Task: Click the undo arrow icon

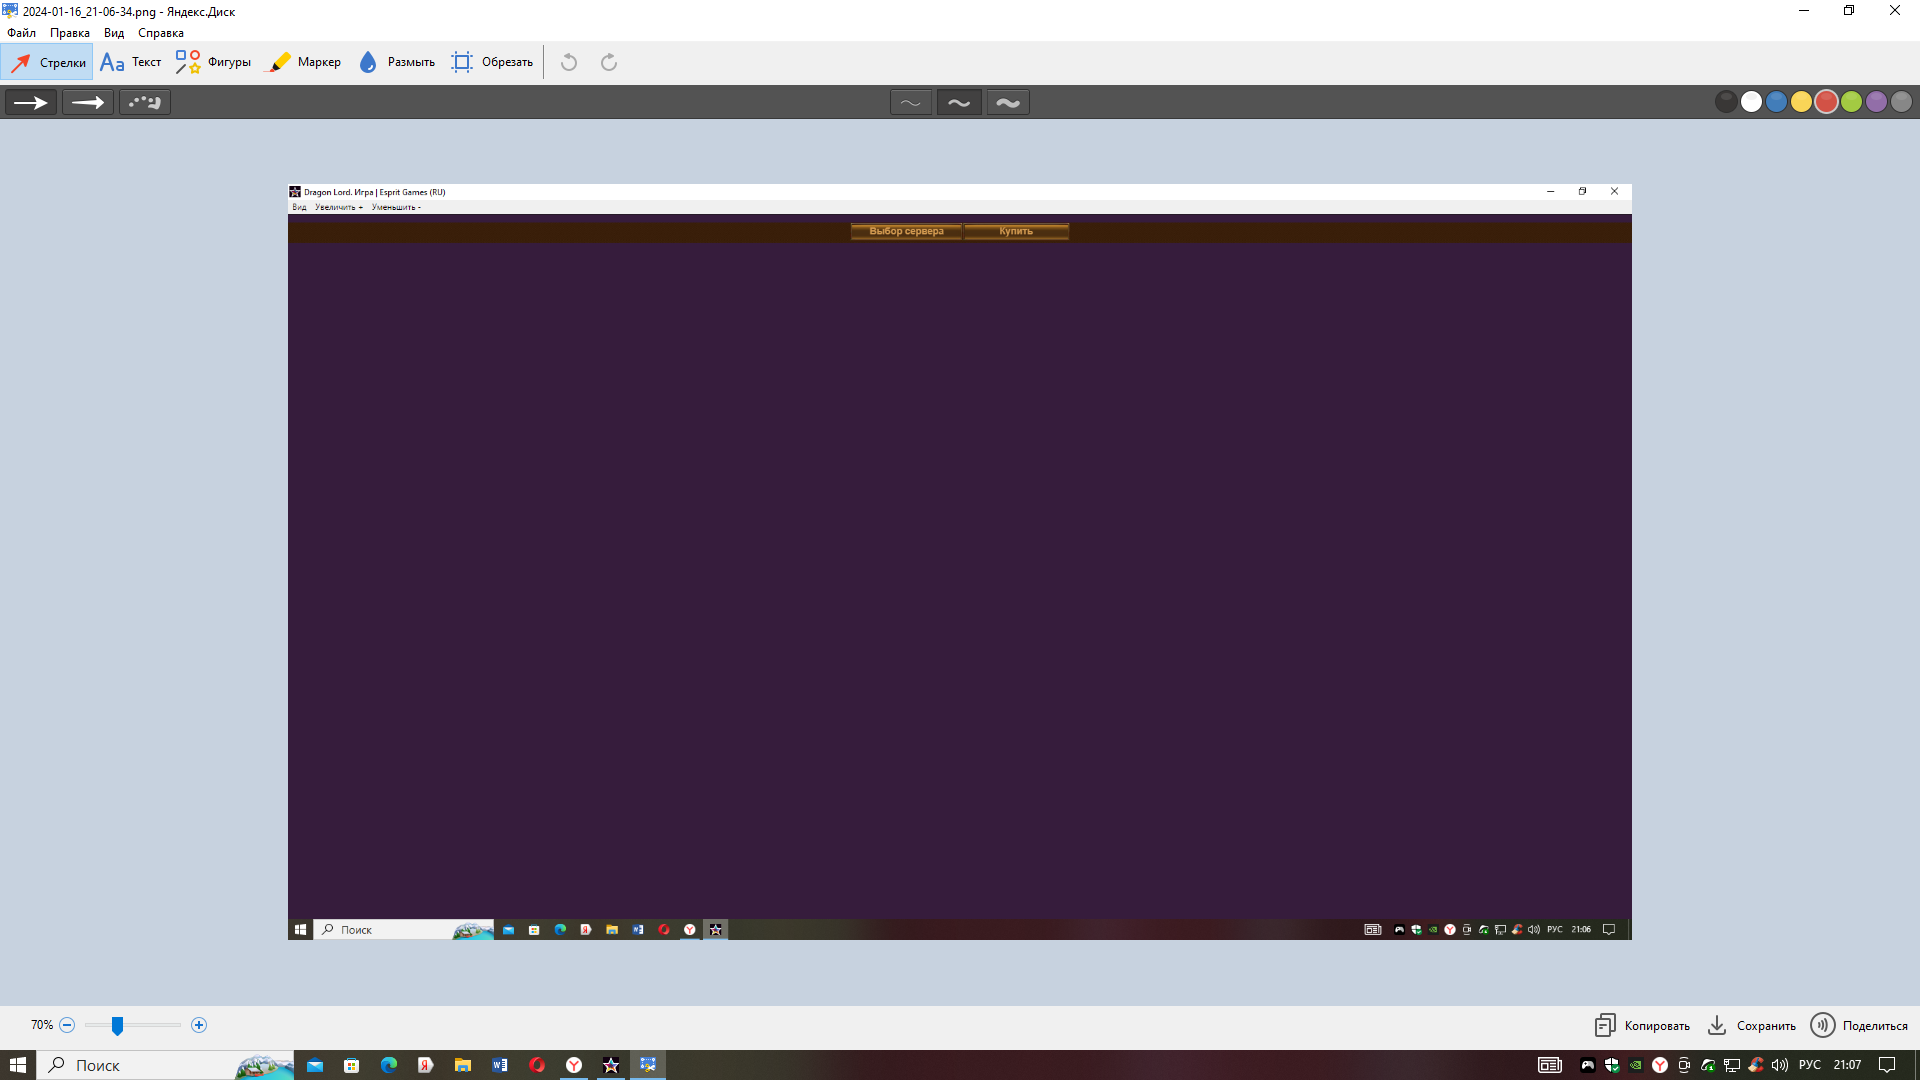Action: pyautogui.click(x=569, y=62)
